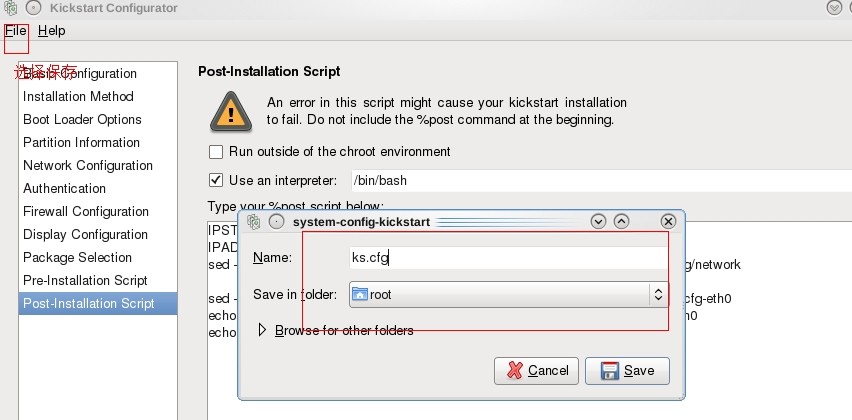Click in the %post script text area
Viewport: 852px width, 420px height.
[530, 321]
